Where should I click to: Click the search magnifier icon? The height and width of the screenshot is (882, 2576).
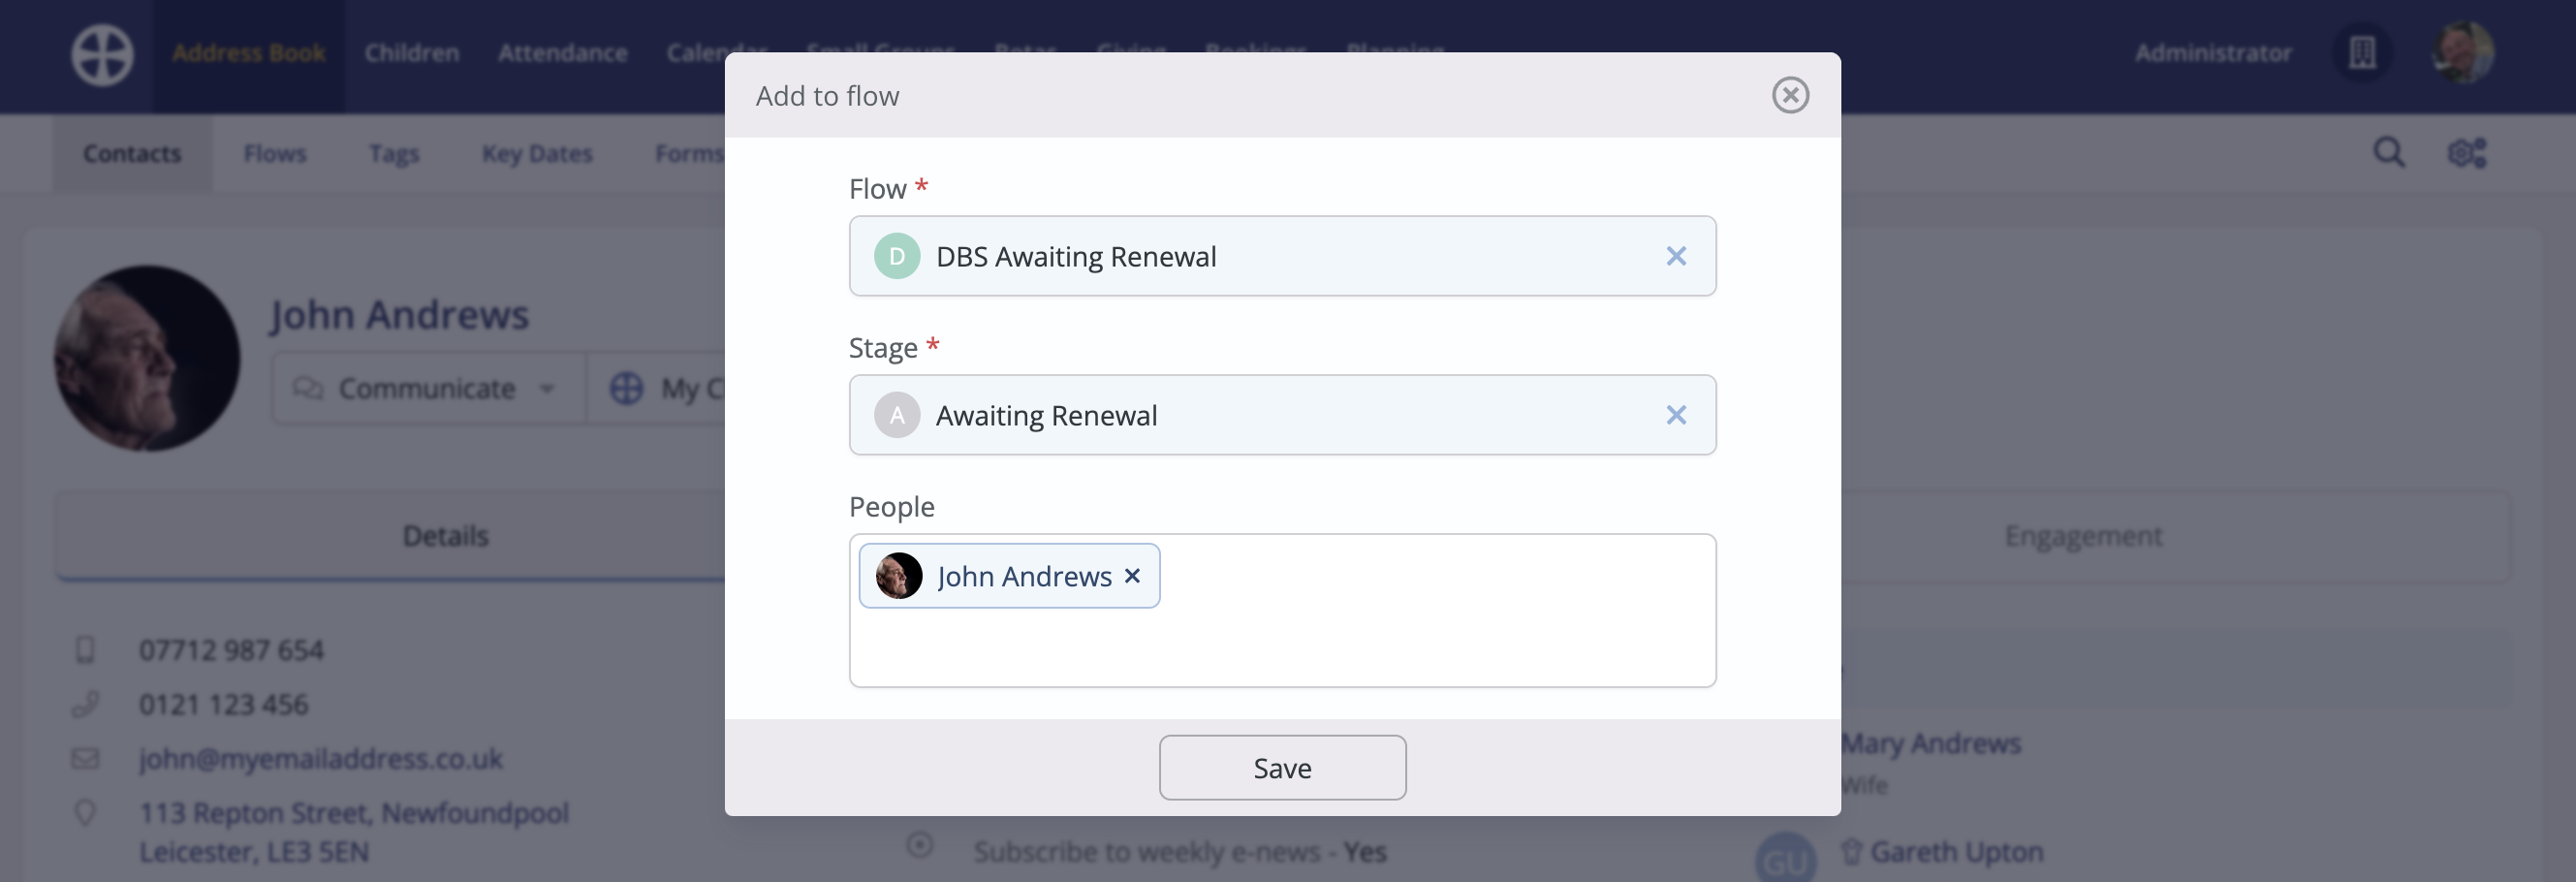click(2389, 152)
